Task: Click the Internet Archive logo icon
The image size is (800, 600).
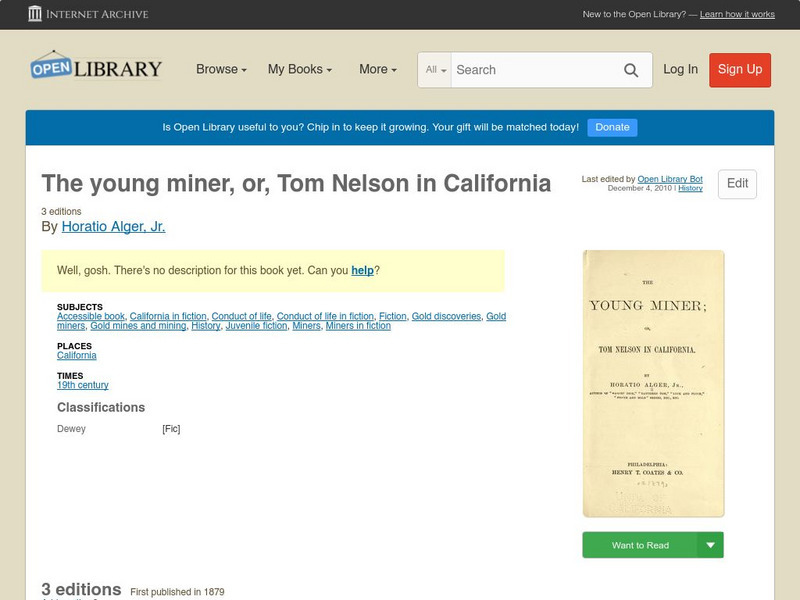Action: click(x=35, y=14)
